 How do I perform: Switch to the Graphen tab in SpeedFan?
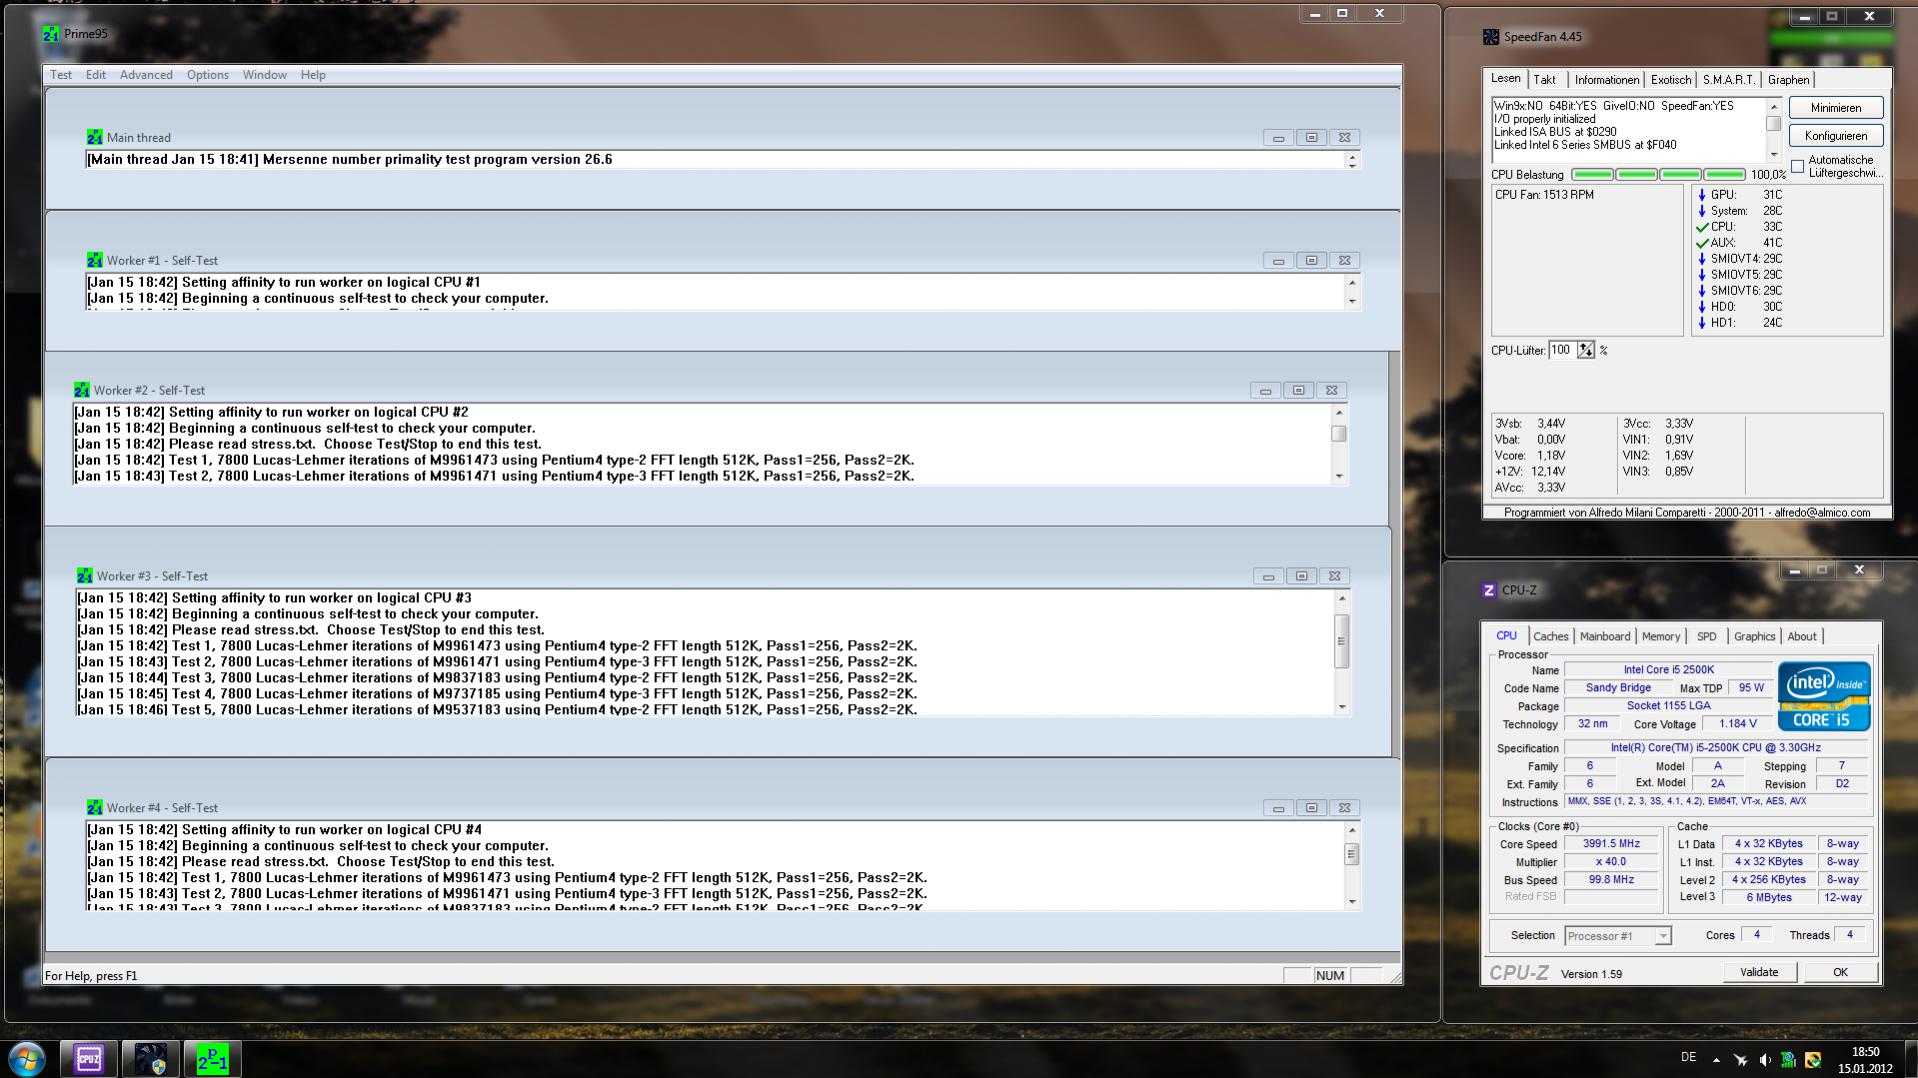pos(1788,80)
